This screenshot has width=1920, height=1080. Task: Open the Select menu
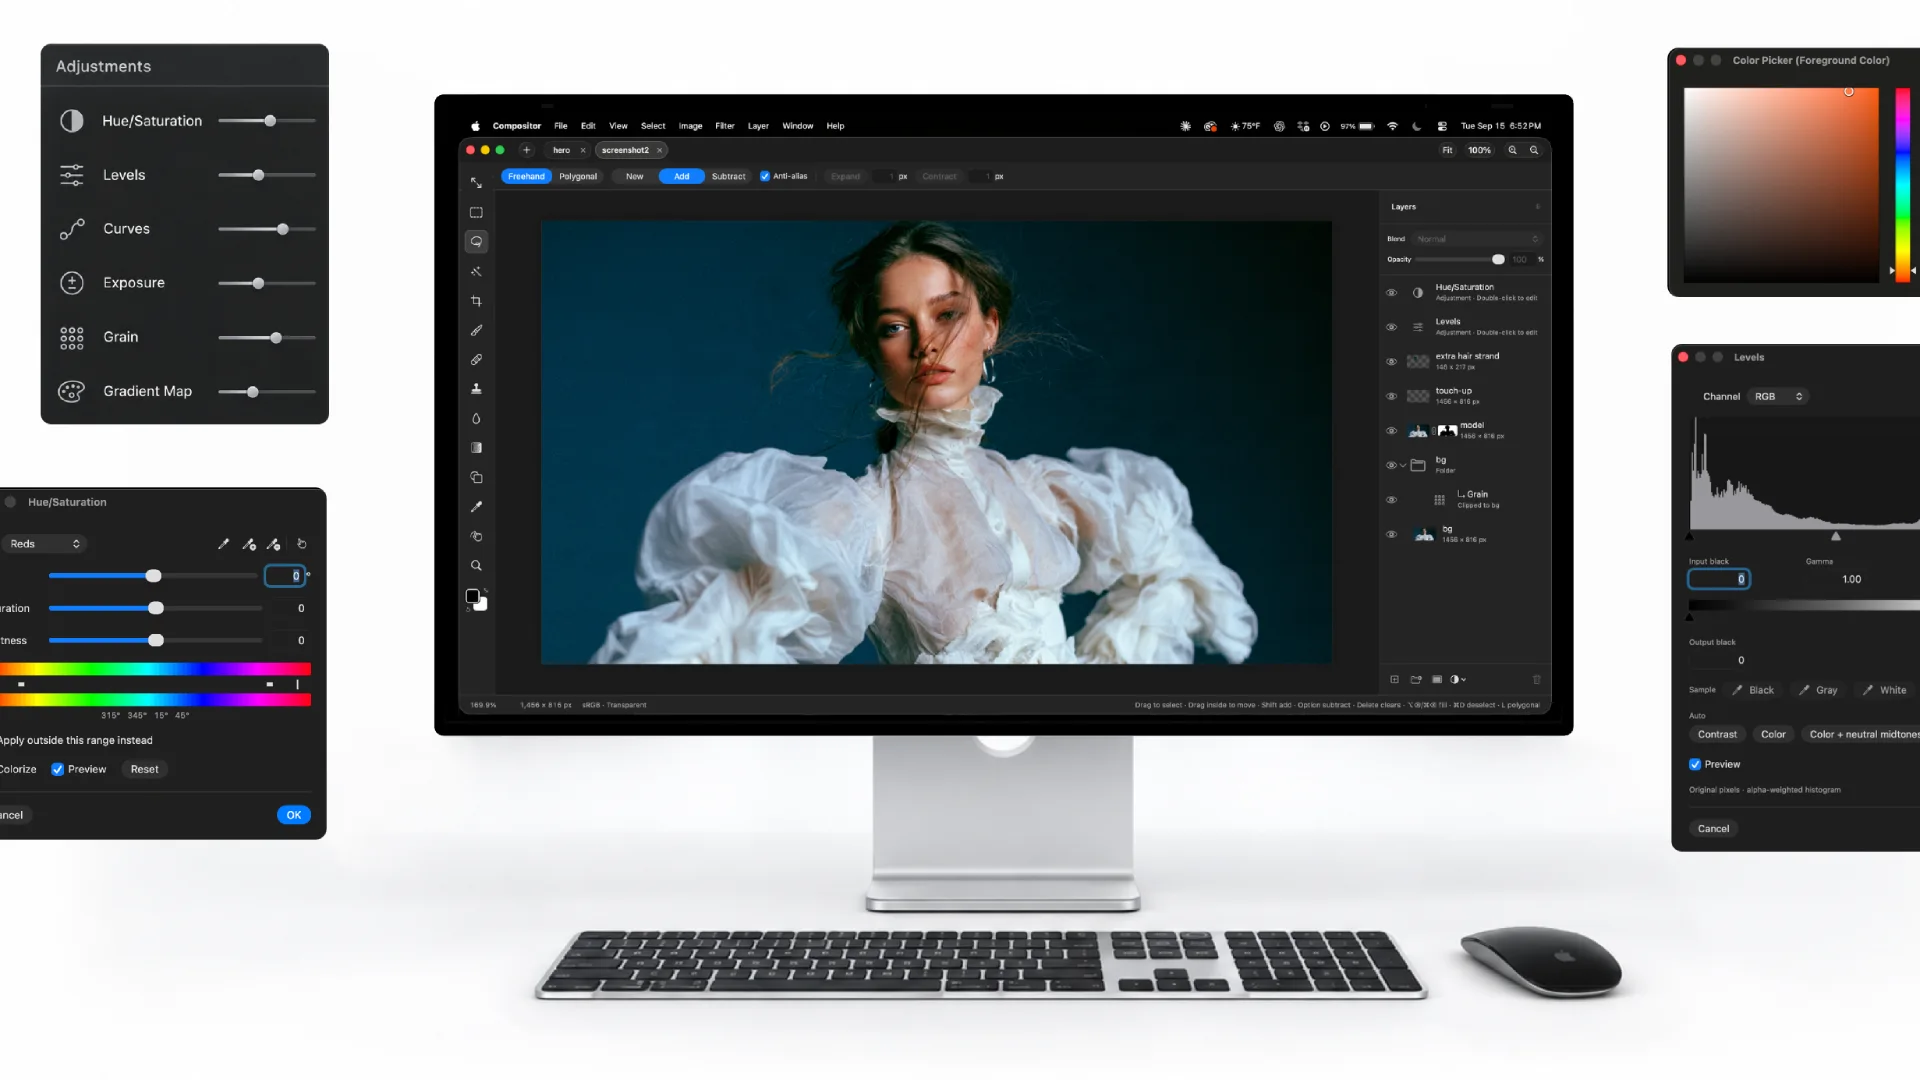point(653,126)
